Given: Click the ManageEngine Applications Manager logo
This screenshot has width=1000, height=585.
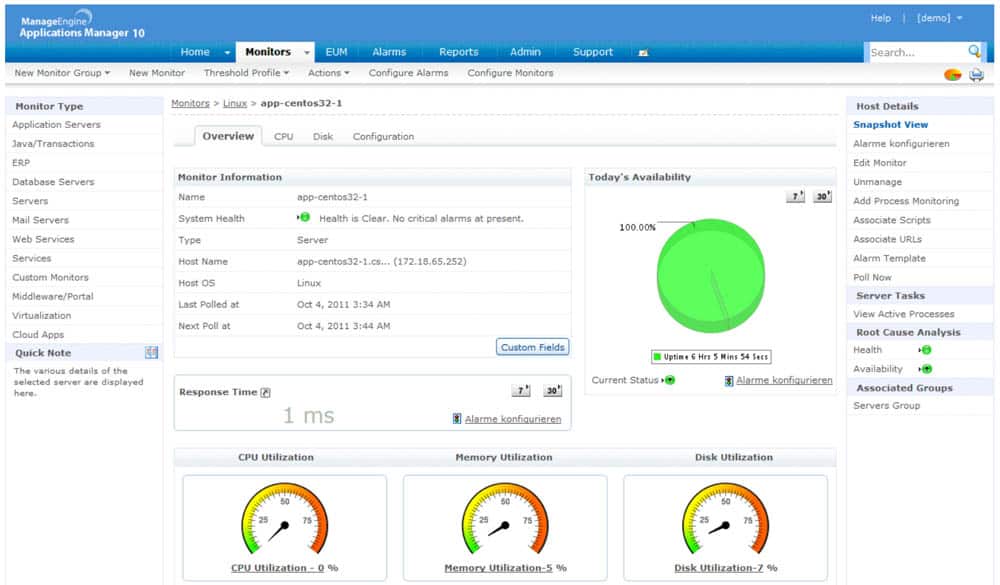Looking at the screenshot, I should (x=82, y=26).
